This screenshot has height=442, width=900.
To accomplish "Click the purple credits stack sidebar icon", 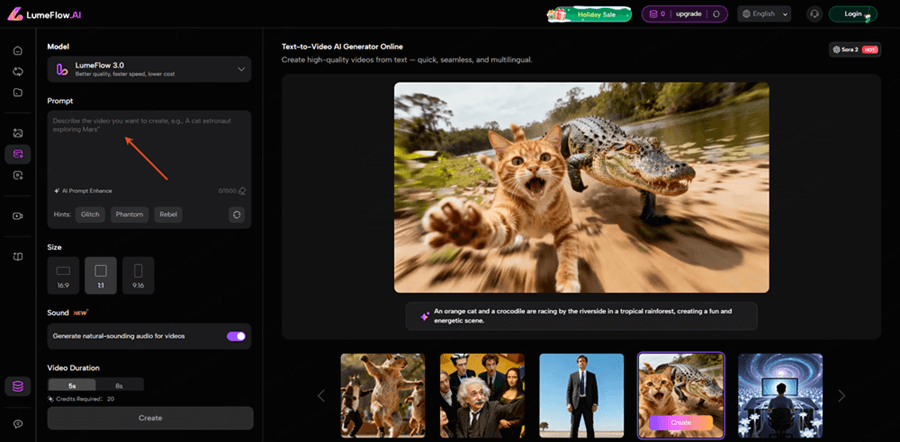I will click(18, 386).
